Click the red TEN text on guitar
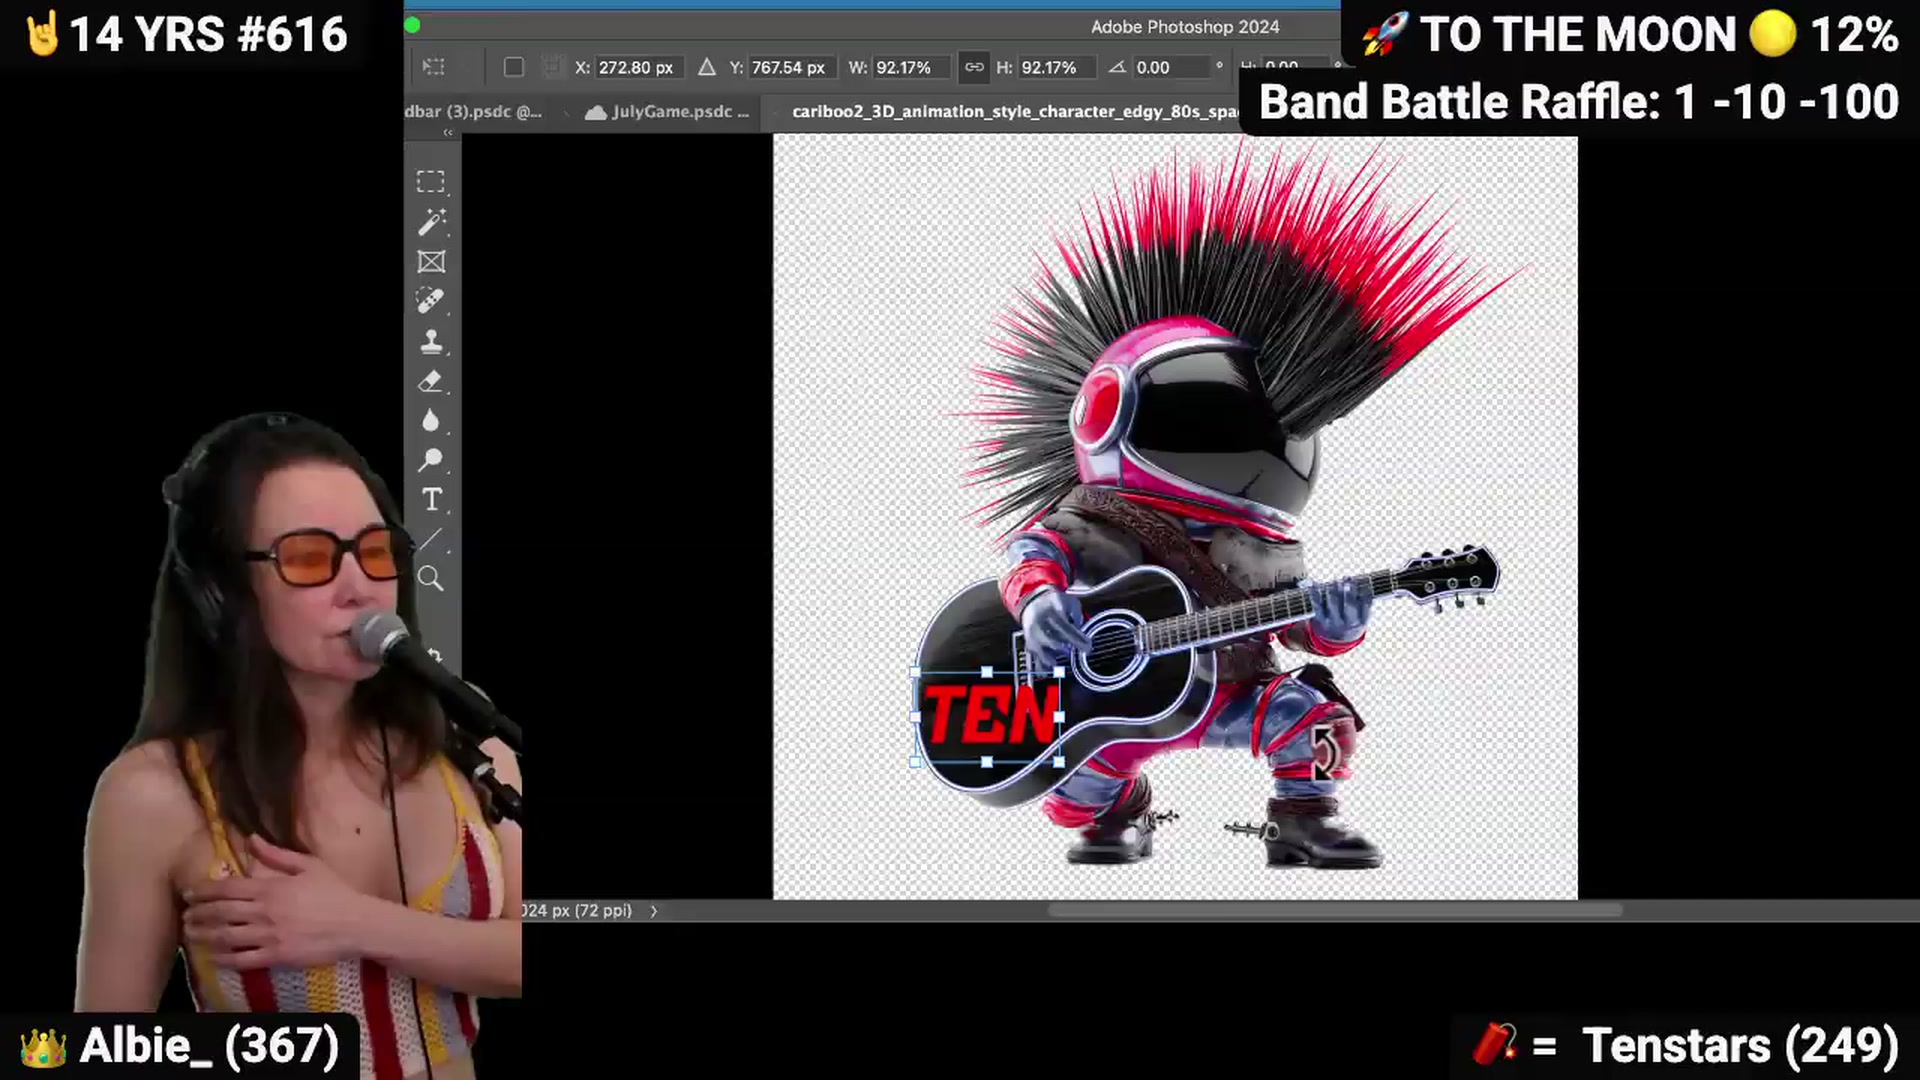1920x1080 pixels. pyautogui.click(x=990, y=715)
